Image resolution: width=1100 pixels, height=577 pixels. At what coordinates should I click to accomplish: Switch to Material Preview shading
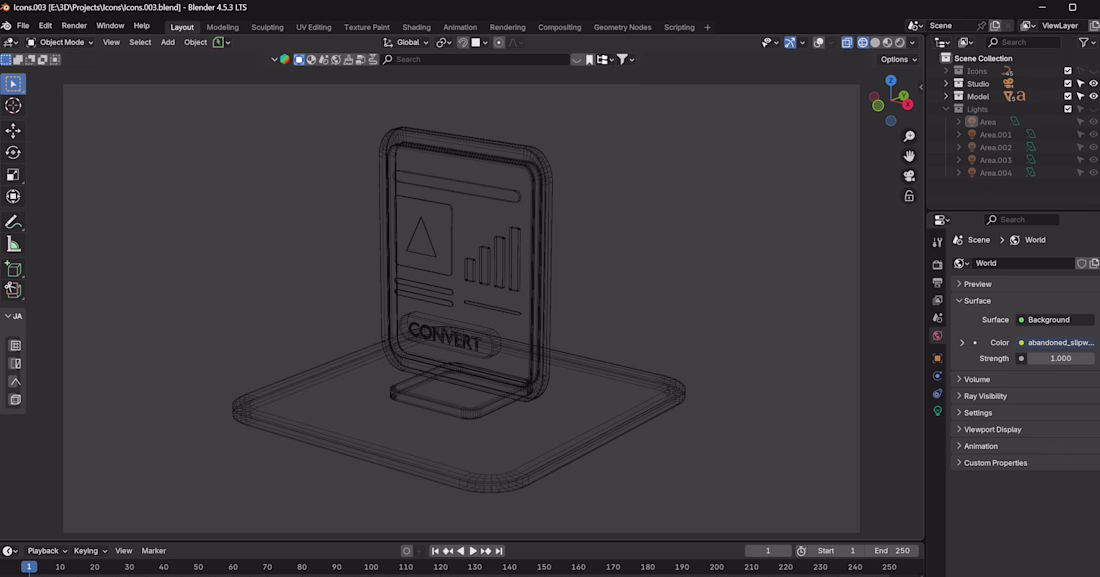point(887,43)
